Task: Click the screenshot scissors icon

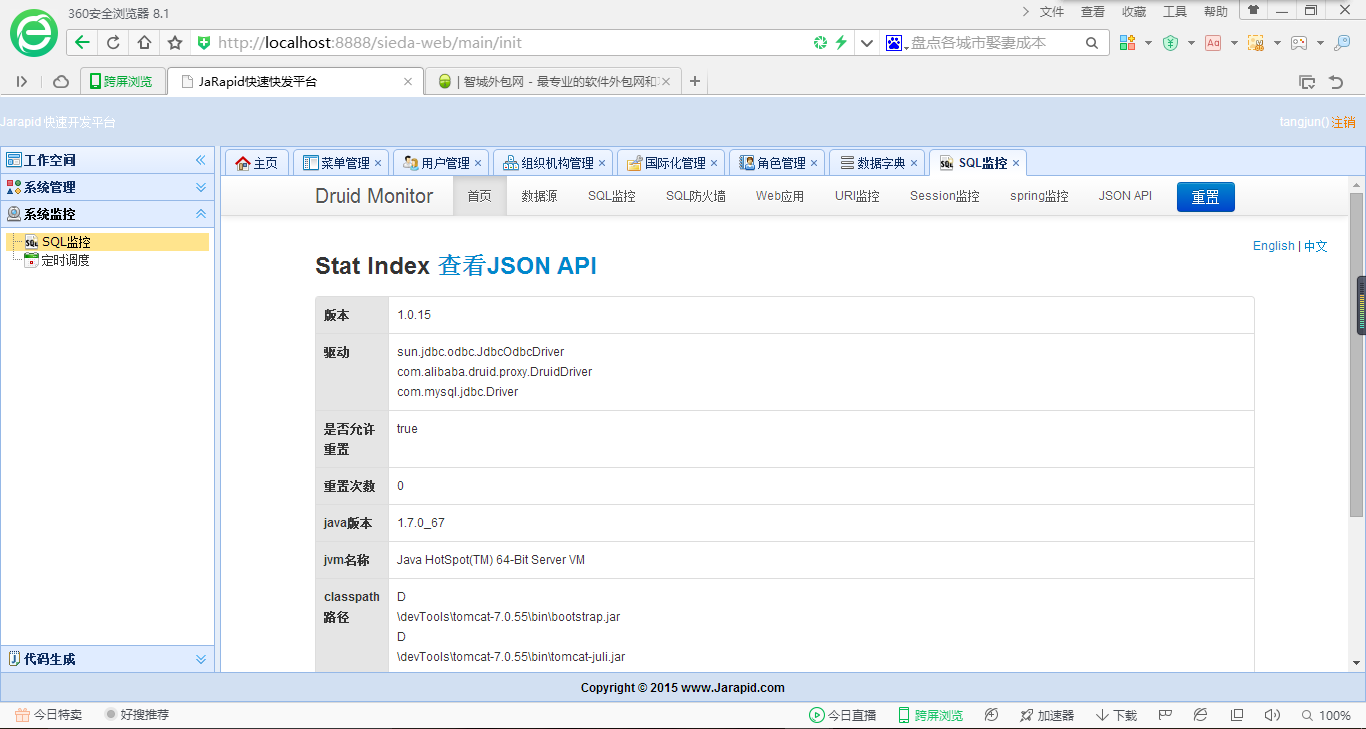Action: 1256,43
